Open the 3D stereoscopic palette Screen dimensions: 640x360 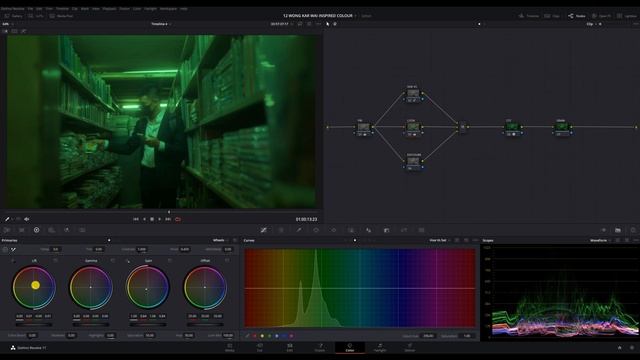[x=422, y=230]
